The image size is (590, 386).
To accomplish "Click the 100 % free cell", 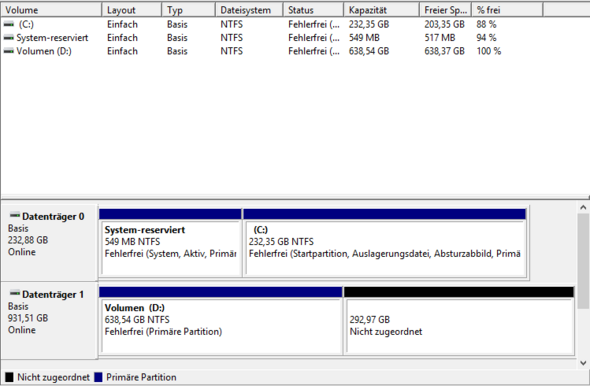I will [x=489, y=51].
